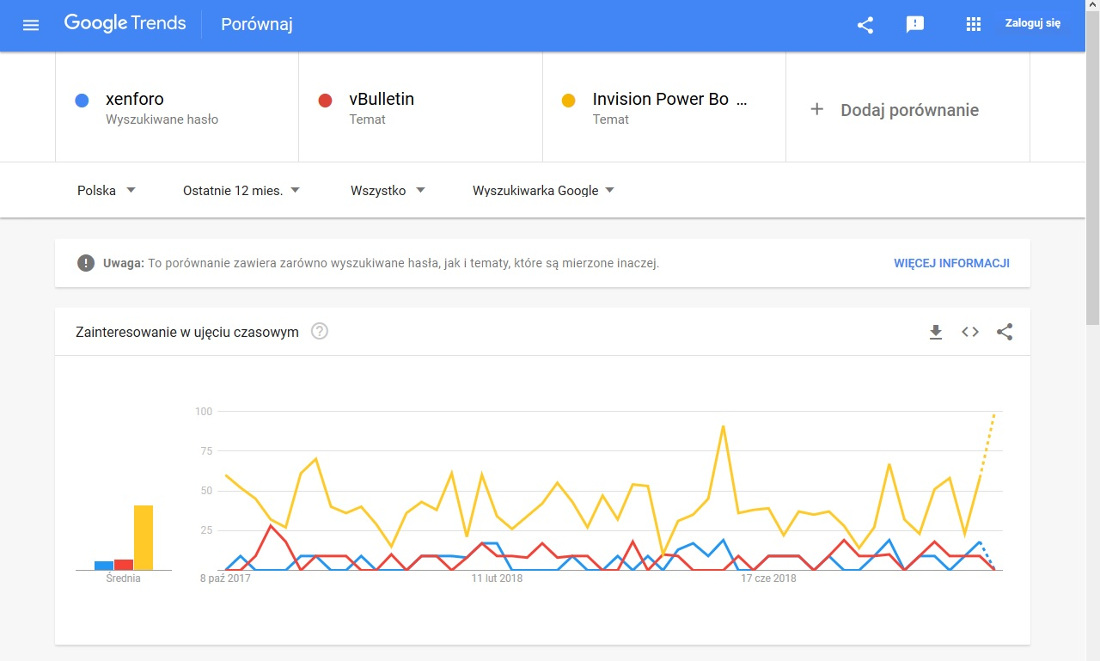Expand the Wszystko category dropdown
The height and width of the screenshot is (661, 1100).
click(387, 190)
